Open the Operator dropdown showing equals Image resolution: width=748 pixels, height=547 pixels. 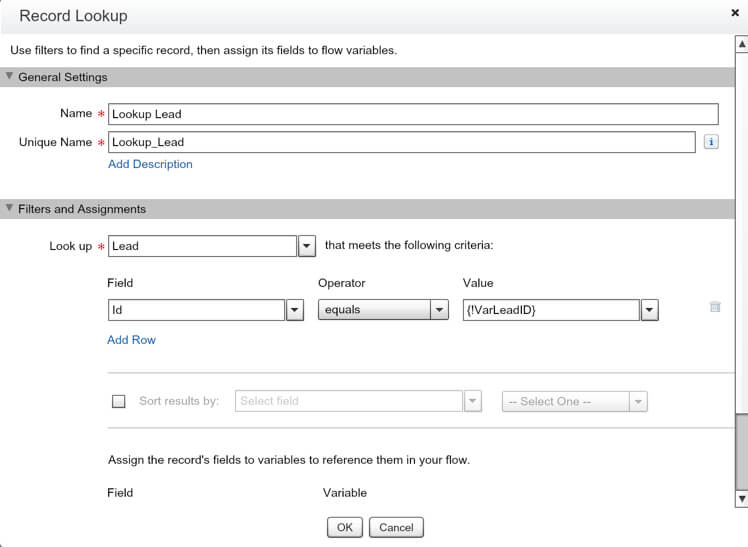coord(439,310)
